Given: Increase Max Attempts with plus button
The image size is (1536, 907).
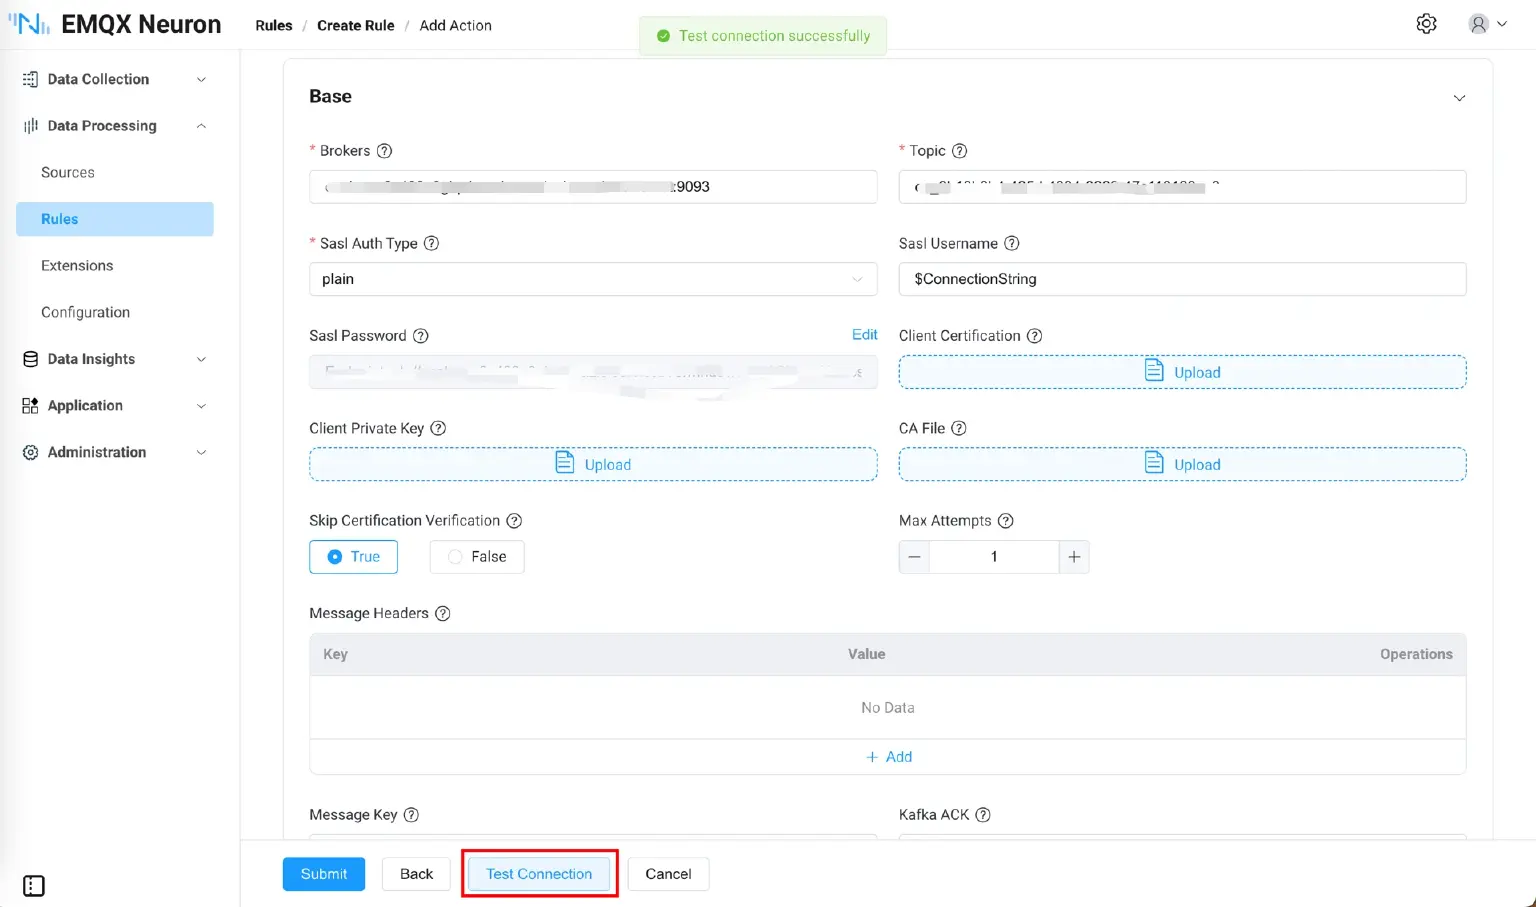Looking at the screenshot, I should (1073, 557).
